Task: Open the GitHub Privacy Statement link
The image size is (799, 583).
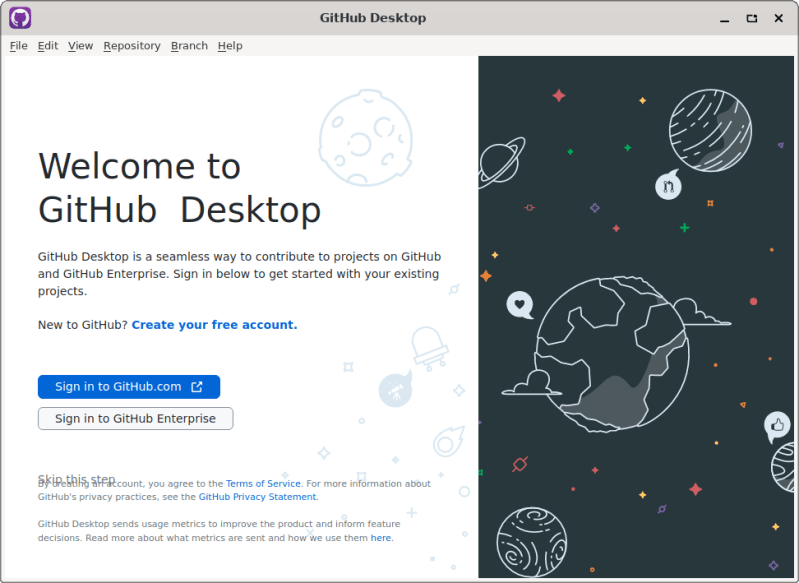Action: tap(257, 497)
